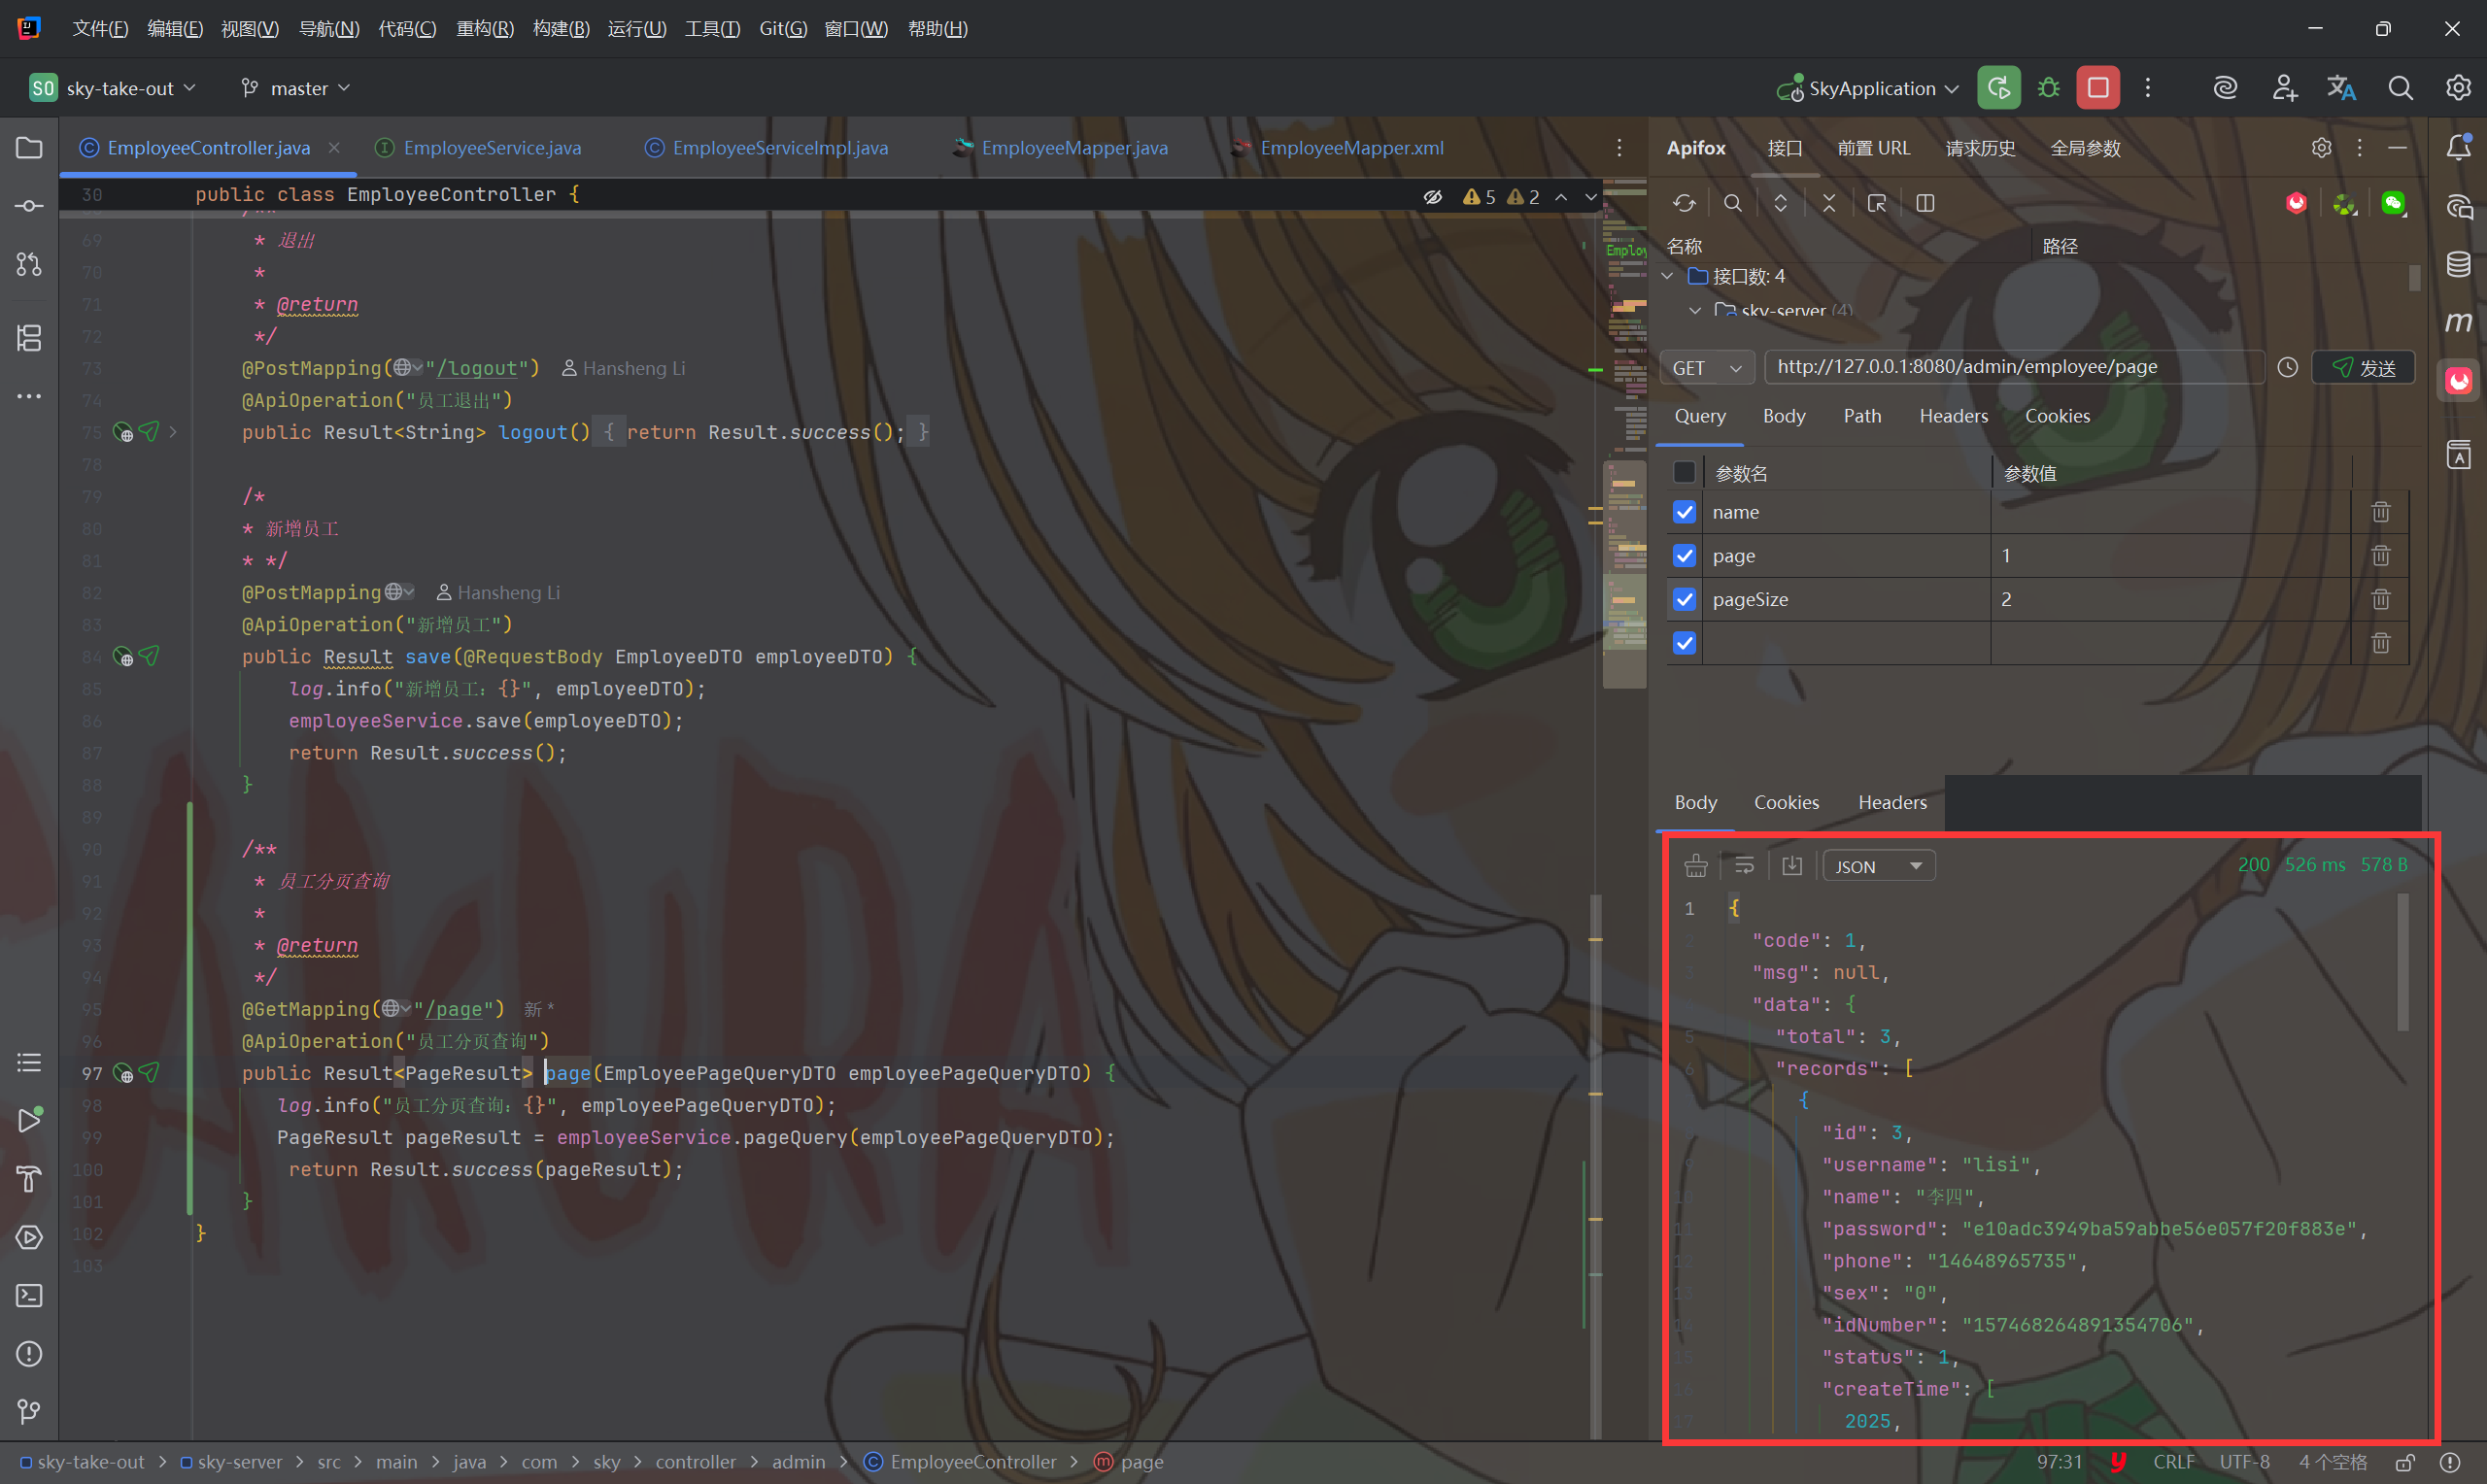This screenshot has width=2487, height=1484.
Task: Open the JSON format dropdown
Action: point(1878,866)
